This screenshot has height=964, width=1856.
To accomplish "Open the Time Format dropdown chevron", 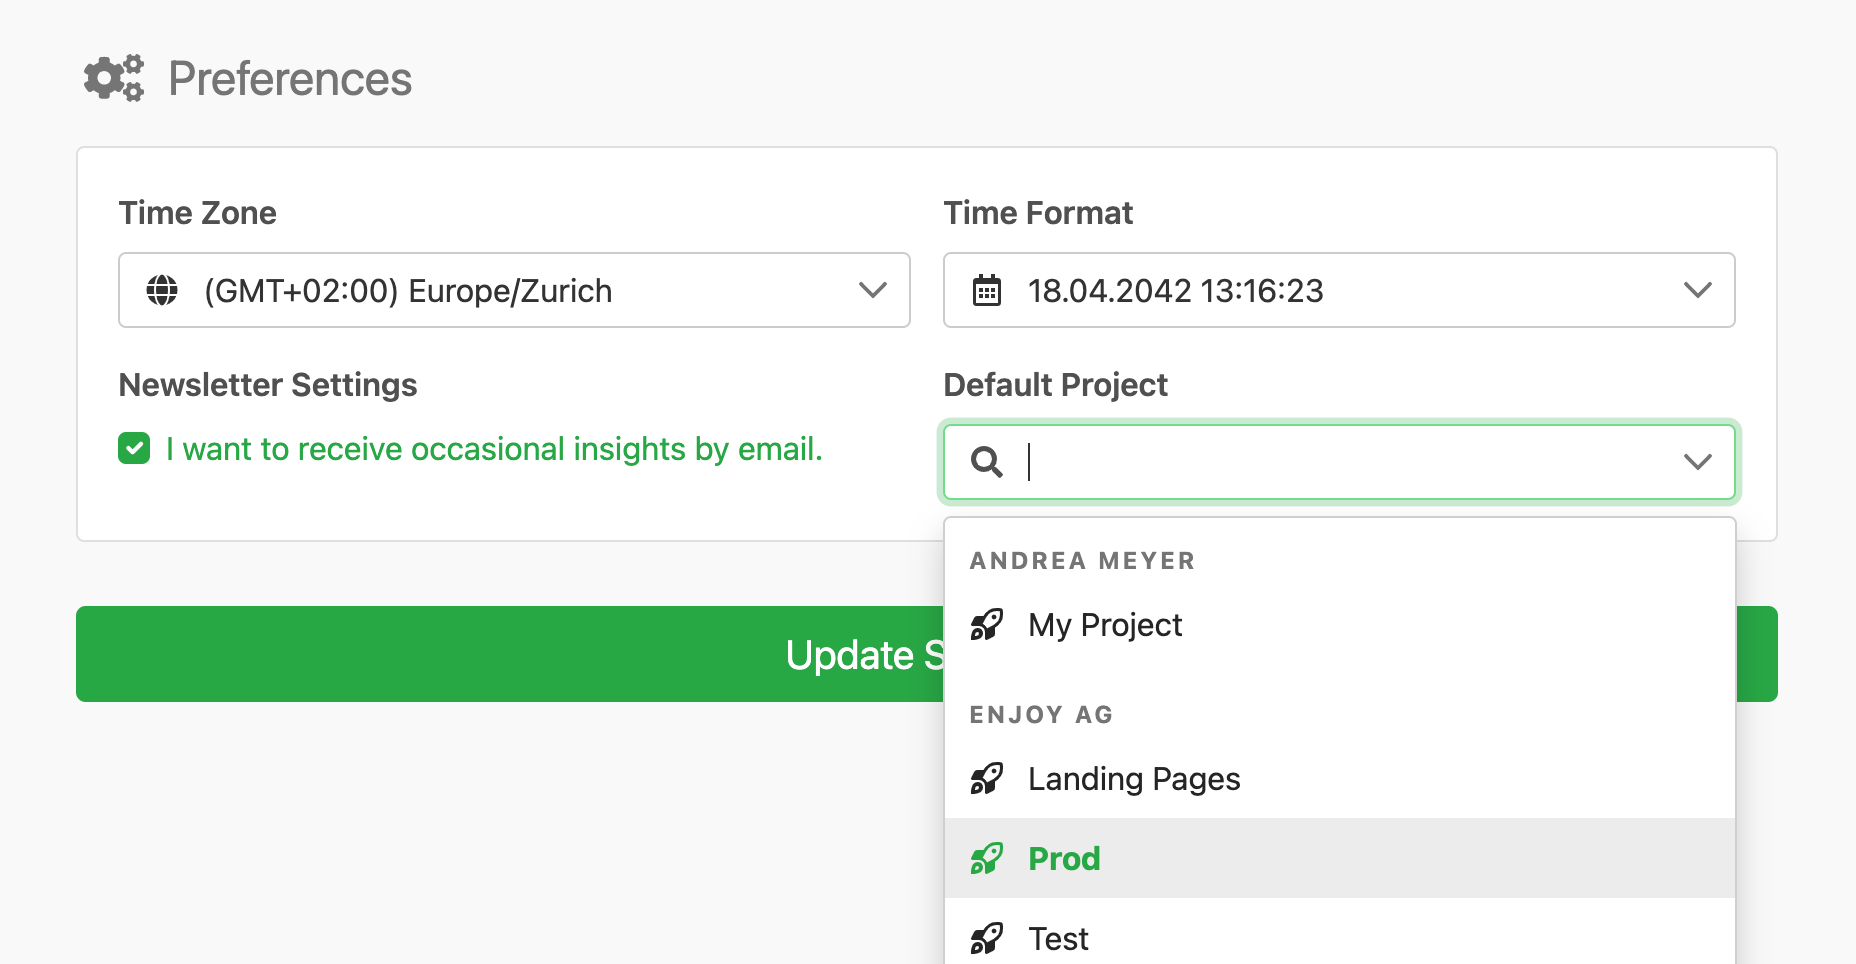I will pyautogui.click(x=1698, y=290).
